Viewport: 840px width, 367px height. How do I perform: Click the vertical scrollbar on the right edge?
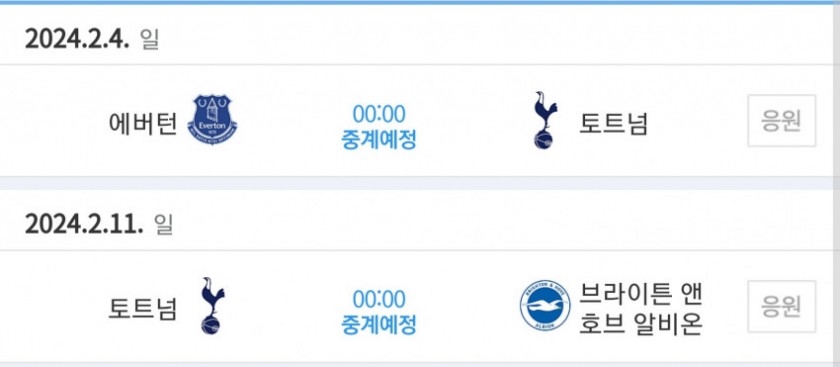(837, 183)
